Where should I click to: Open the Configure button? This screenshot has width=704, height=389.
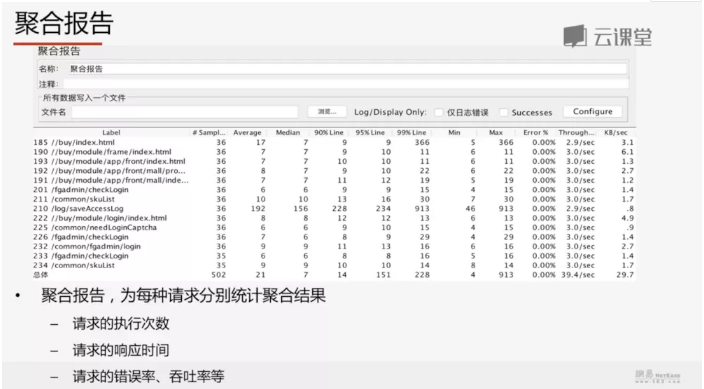(x=592, y=111)
